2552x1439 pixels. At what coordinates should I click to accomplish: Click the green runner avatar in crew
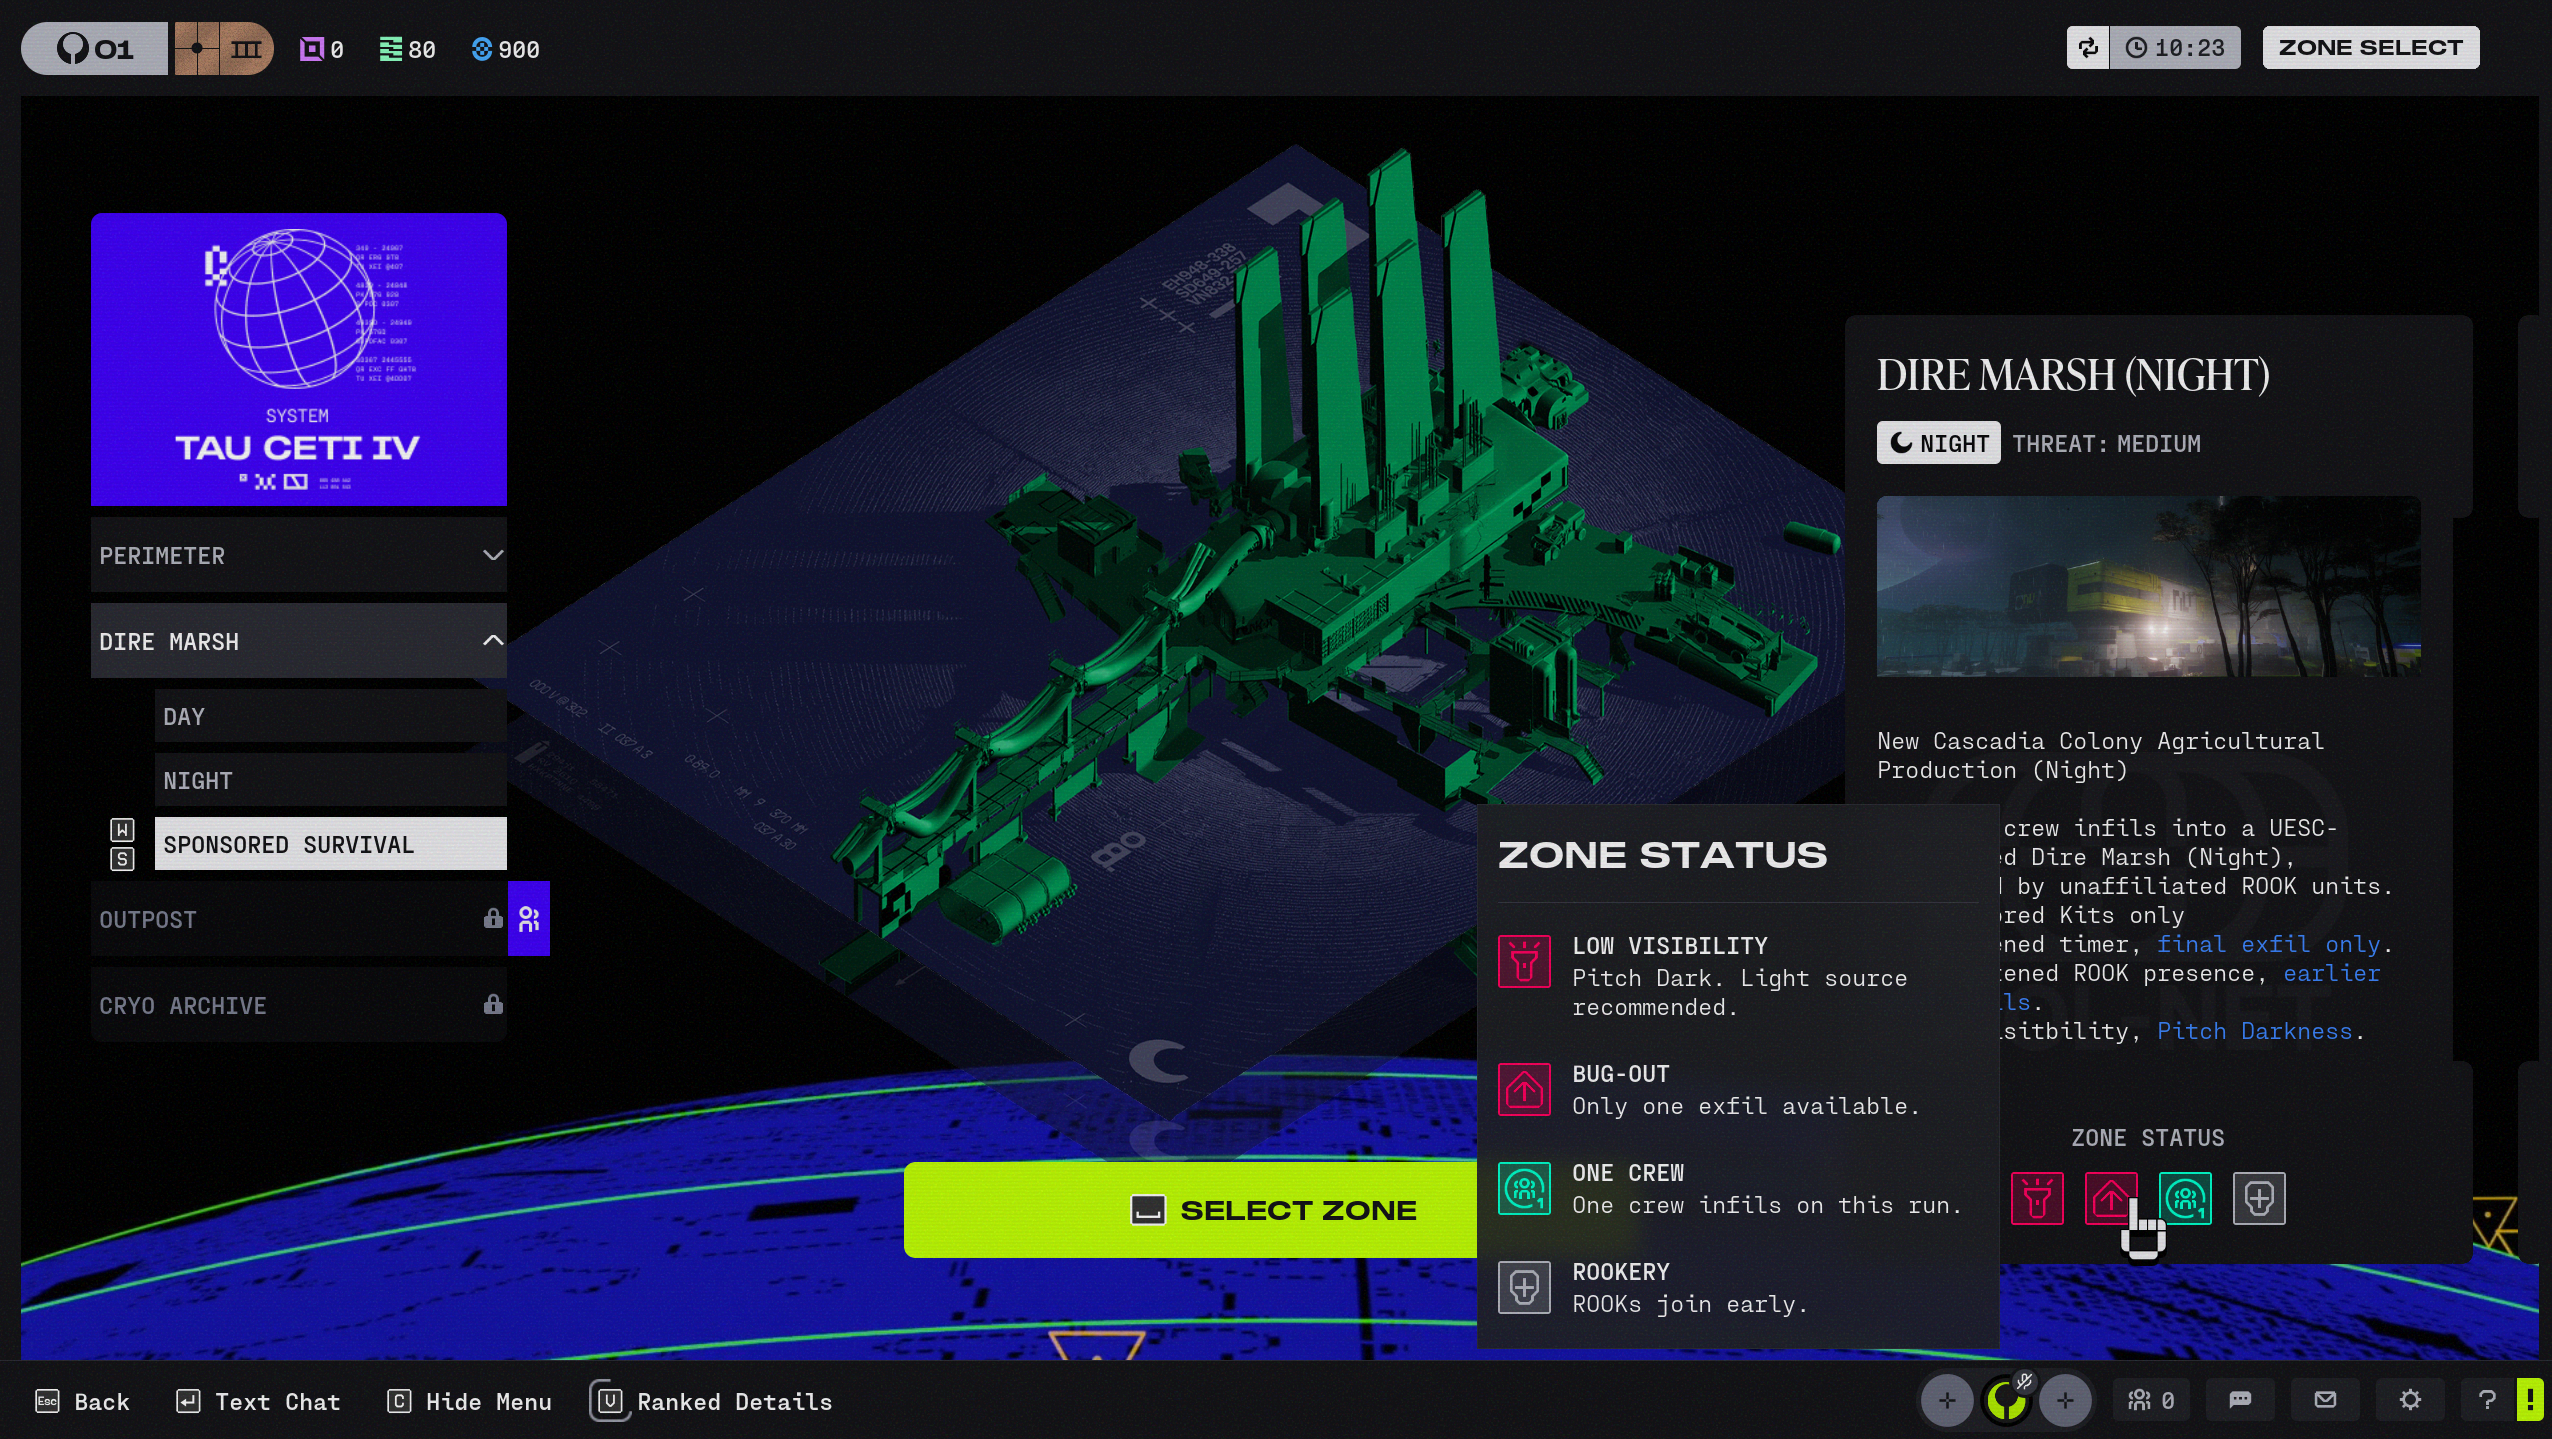tap(2005, 1401)
